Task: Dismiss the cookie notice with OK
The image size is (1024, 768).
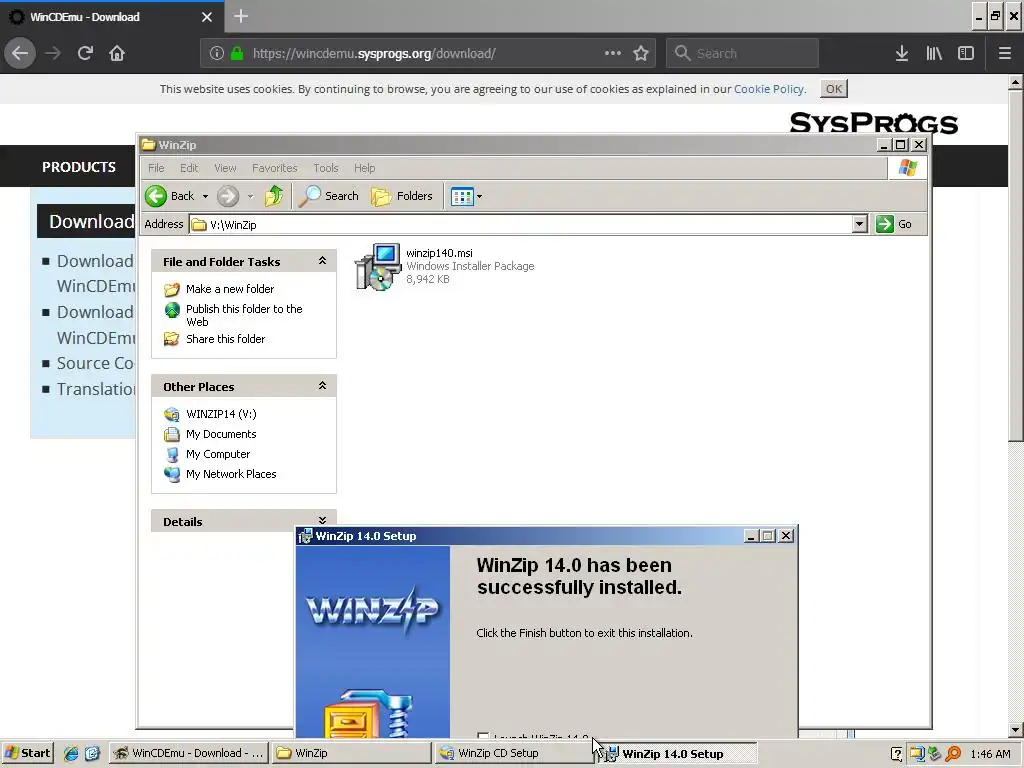Action: click(x=834, y=89)
